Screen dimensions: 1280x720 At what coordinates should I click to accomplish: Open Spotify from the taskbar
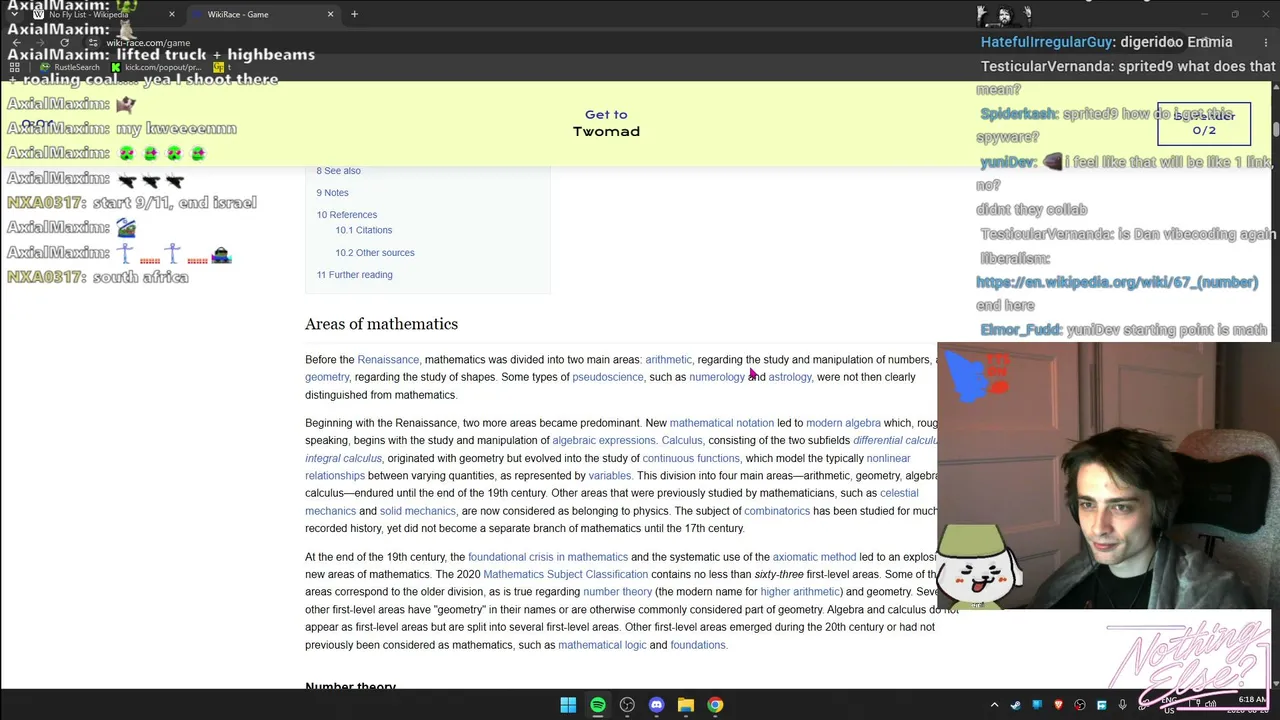pyautogui.click(x=598, y=705)
